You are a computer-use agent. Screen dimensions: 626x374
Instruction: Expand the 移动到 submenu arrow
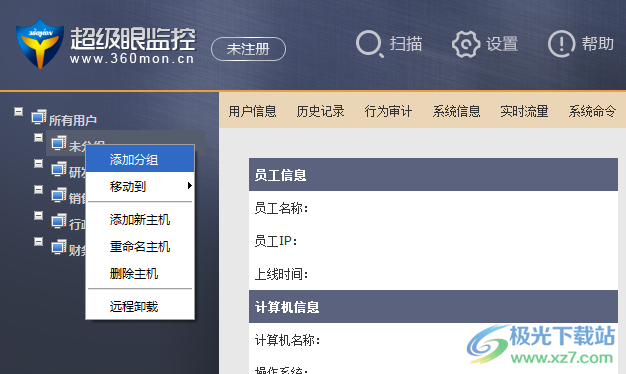point(189,186)
